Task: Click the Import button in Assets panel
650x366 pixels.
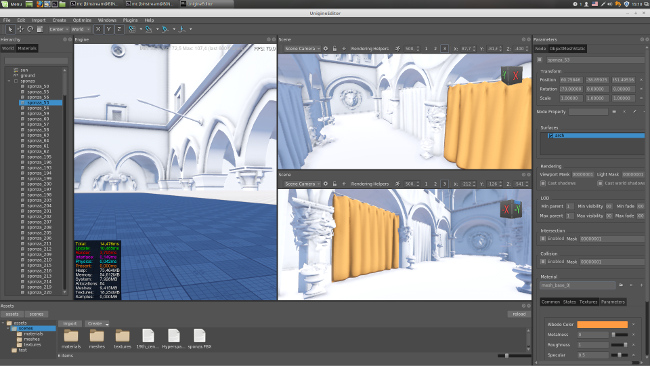Action: 70,323
